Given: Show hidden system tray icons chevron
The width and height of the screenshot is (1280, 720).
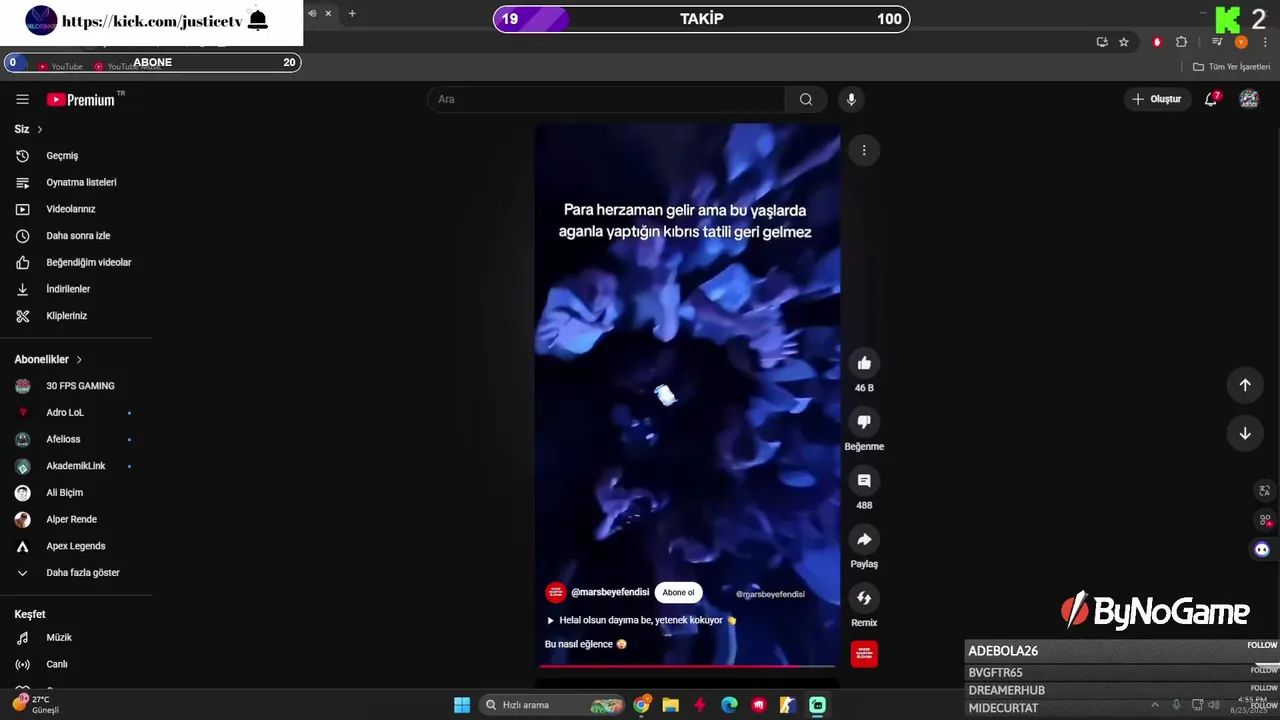Looking at the screenshot, I should (1155, 705).
